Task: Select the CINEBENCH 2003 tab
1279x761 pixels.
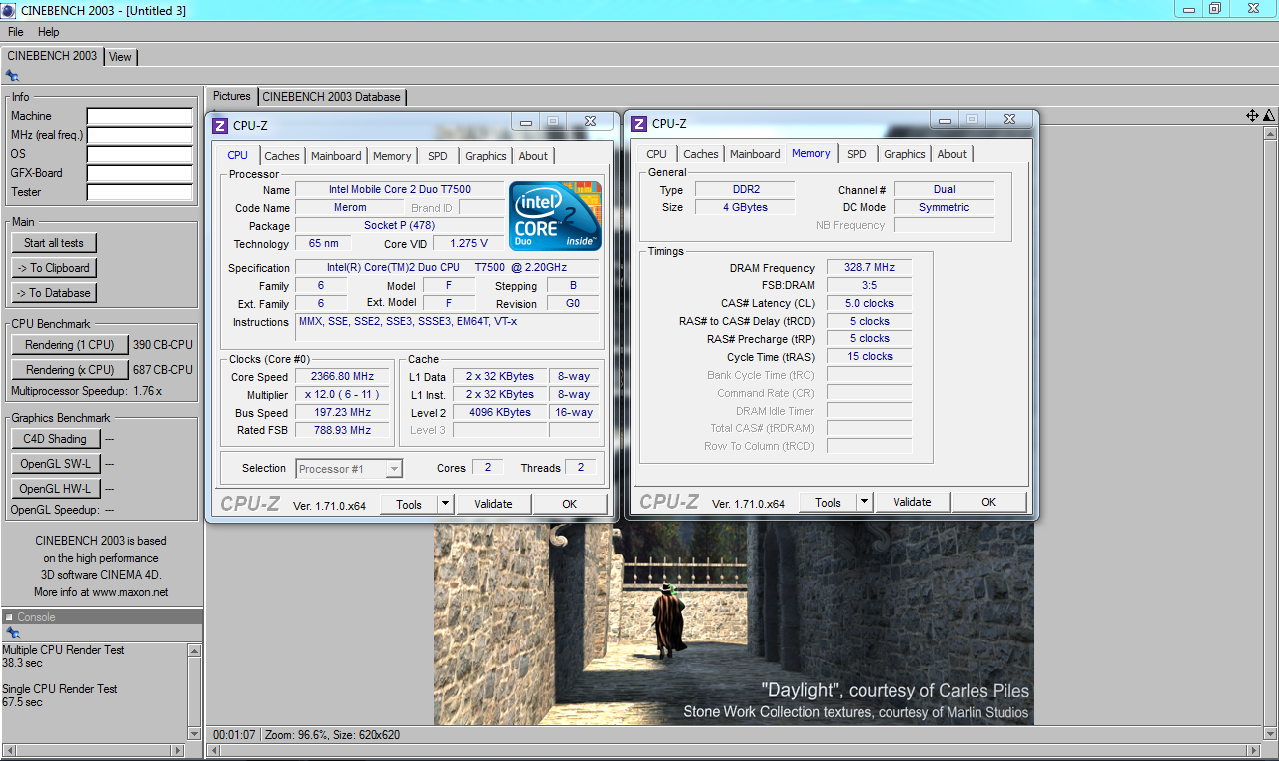Action: [52, 56]
